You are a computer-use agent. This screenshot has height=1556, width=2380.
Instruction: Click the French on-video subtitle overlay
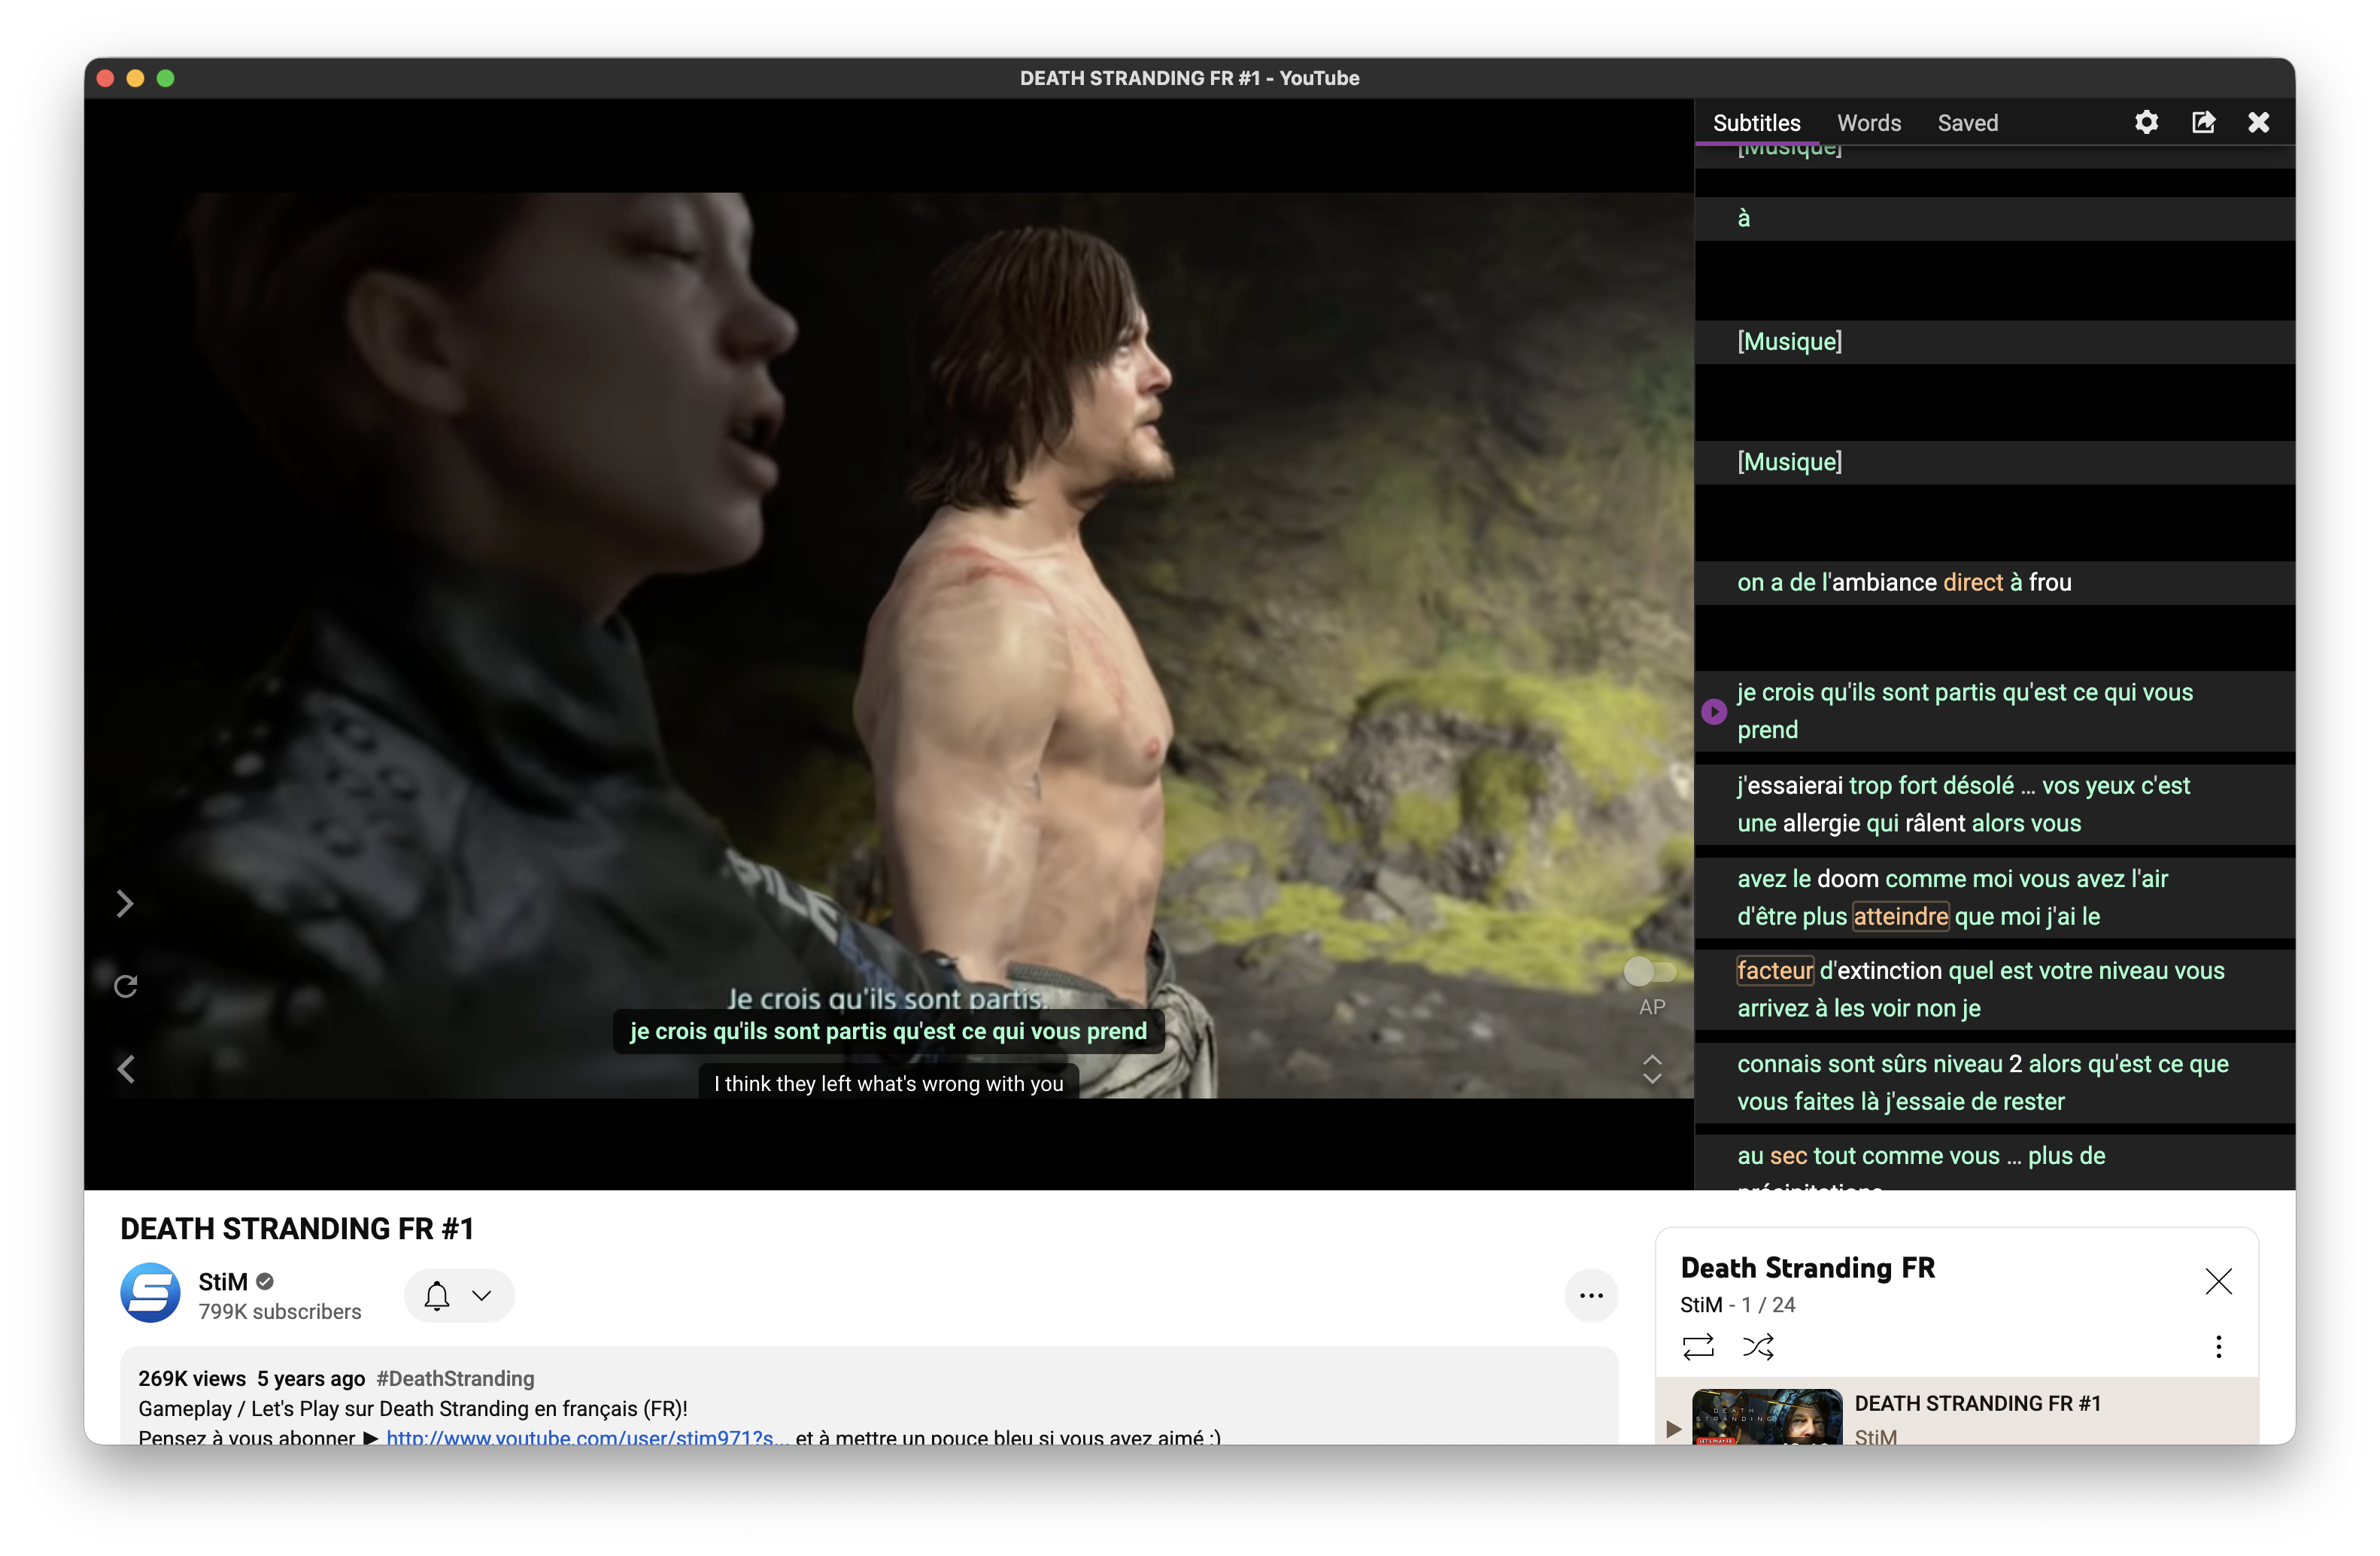(888, 1031)
